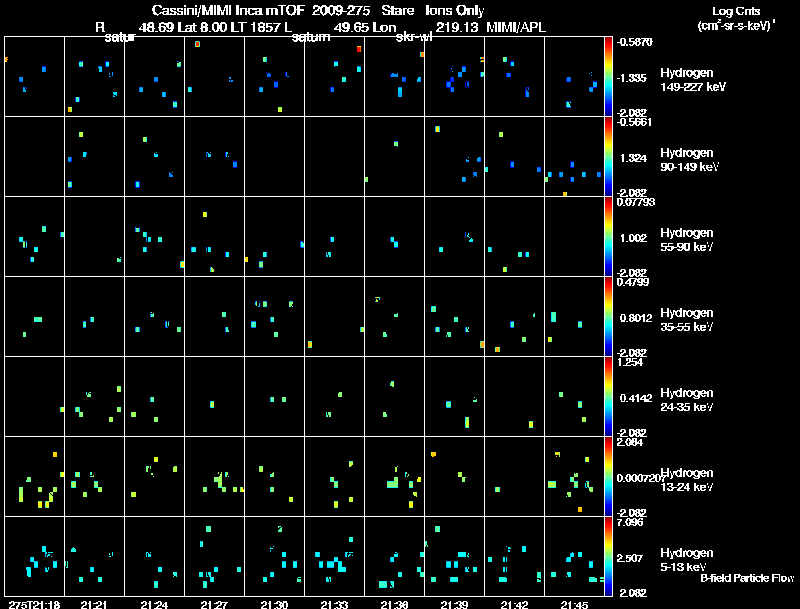Click the '48.69 Lat 8.00 LT 1857 L' text
Screen dimensions: 800x609
point(215,27)
